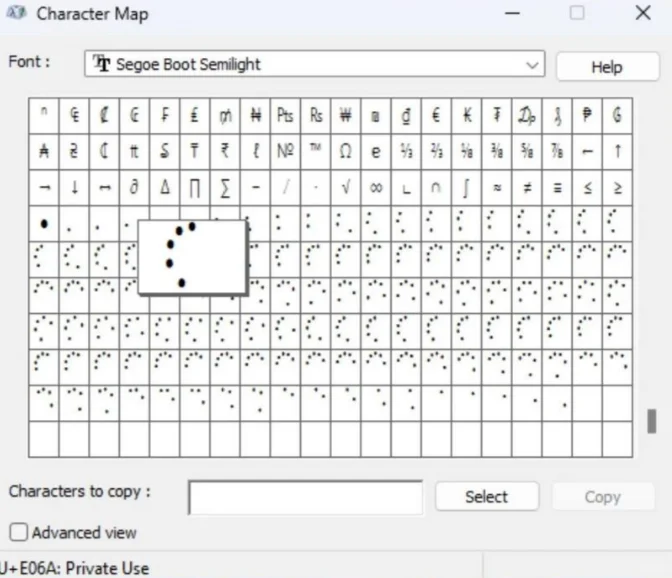
Task: Open the Font dropdown Segoe Boot Semilight
Action: (x=315, y=64)
